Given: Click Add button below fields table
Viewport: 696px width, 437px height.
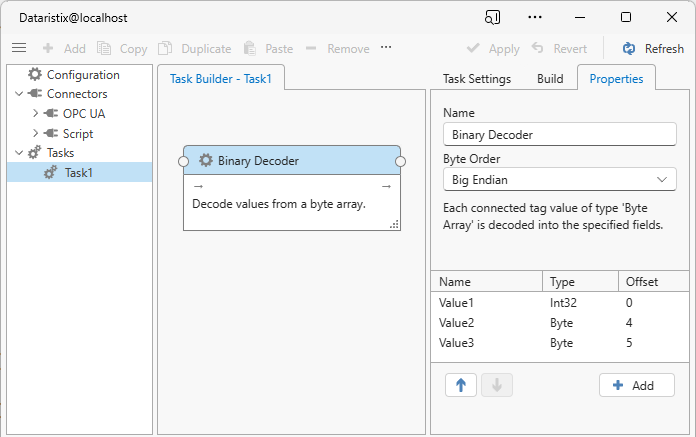Looking at the screenshot, I should [636, 385].
